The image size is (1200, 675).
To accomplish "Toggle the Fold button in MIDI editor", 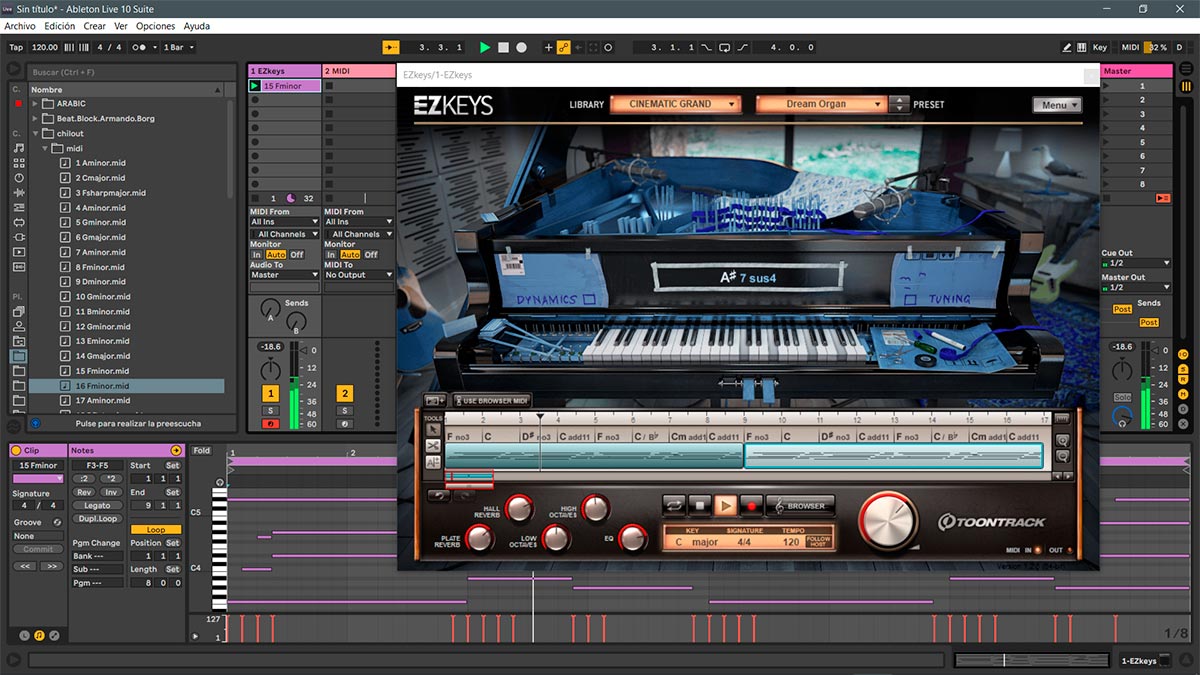I will coord(202,451).
